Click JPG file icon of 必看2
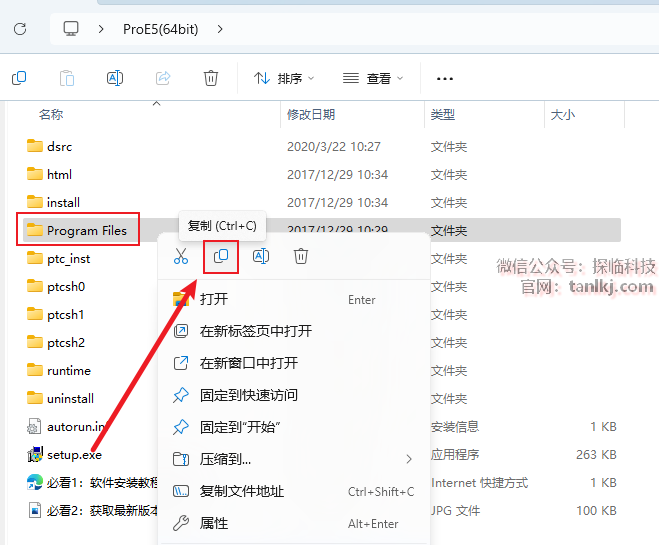 34,510
